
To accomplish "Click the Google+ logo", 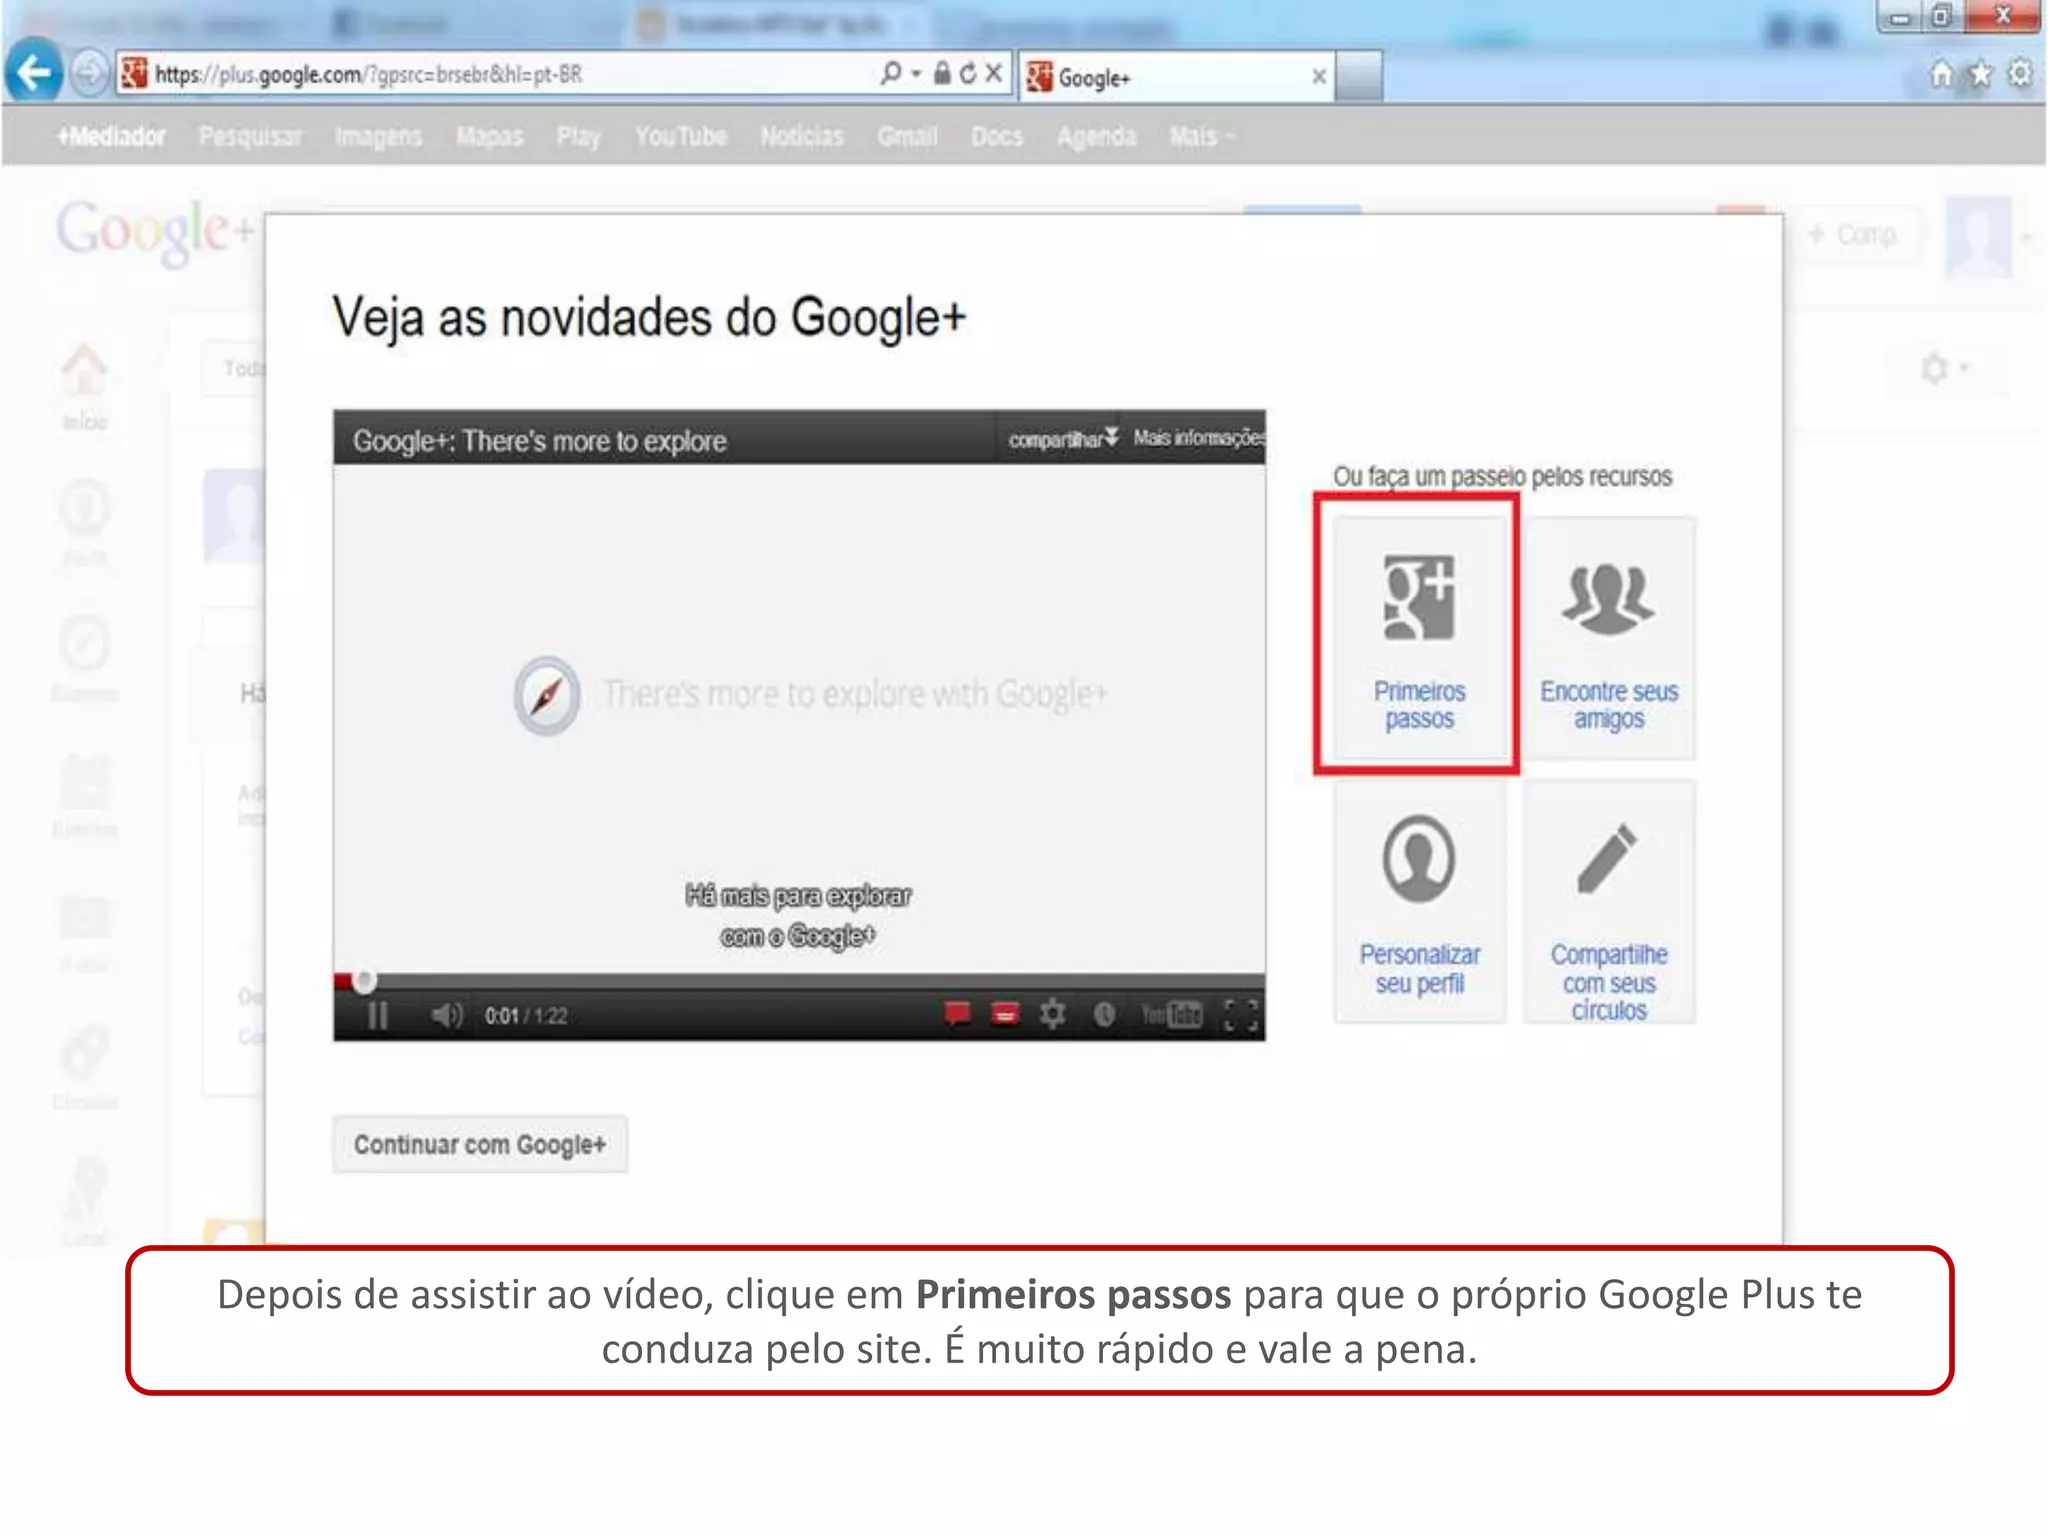I will [155, 231].
